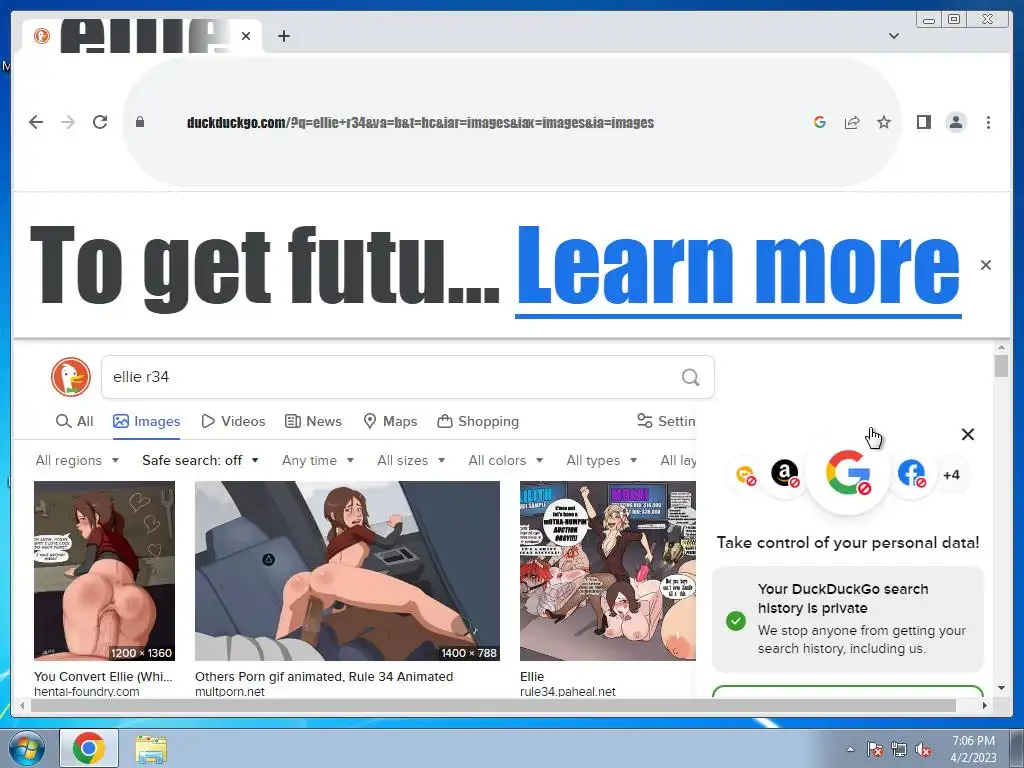
Task: Open the browser side panel
Action: click(923, 122)
